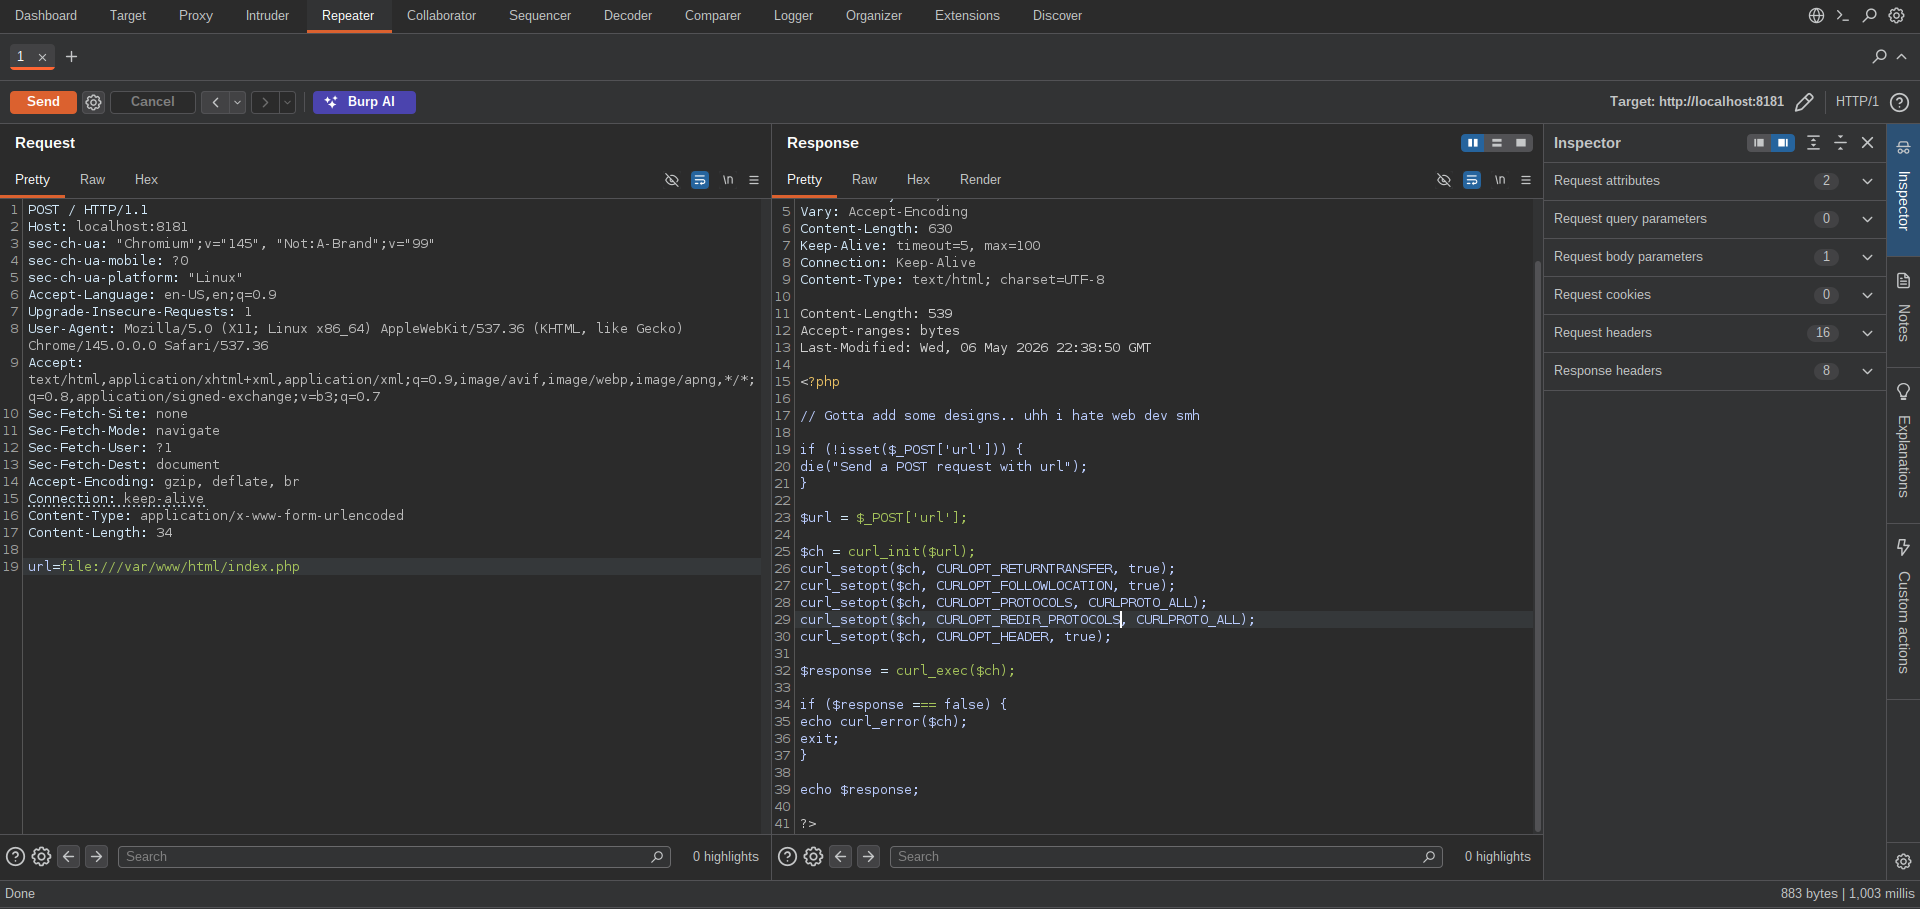Switch to the Intruder tab

pos(267,16)
